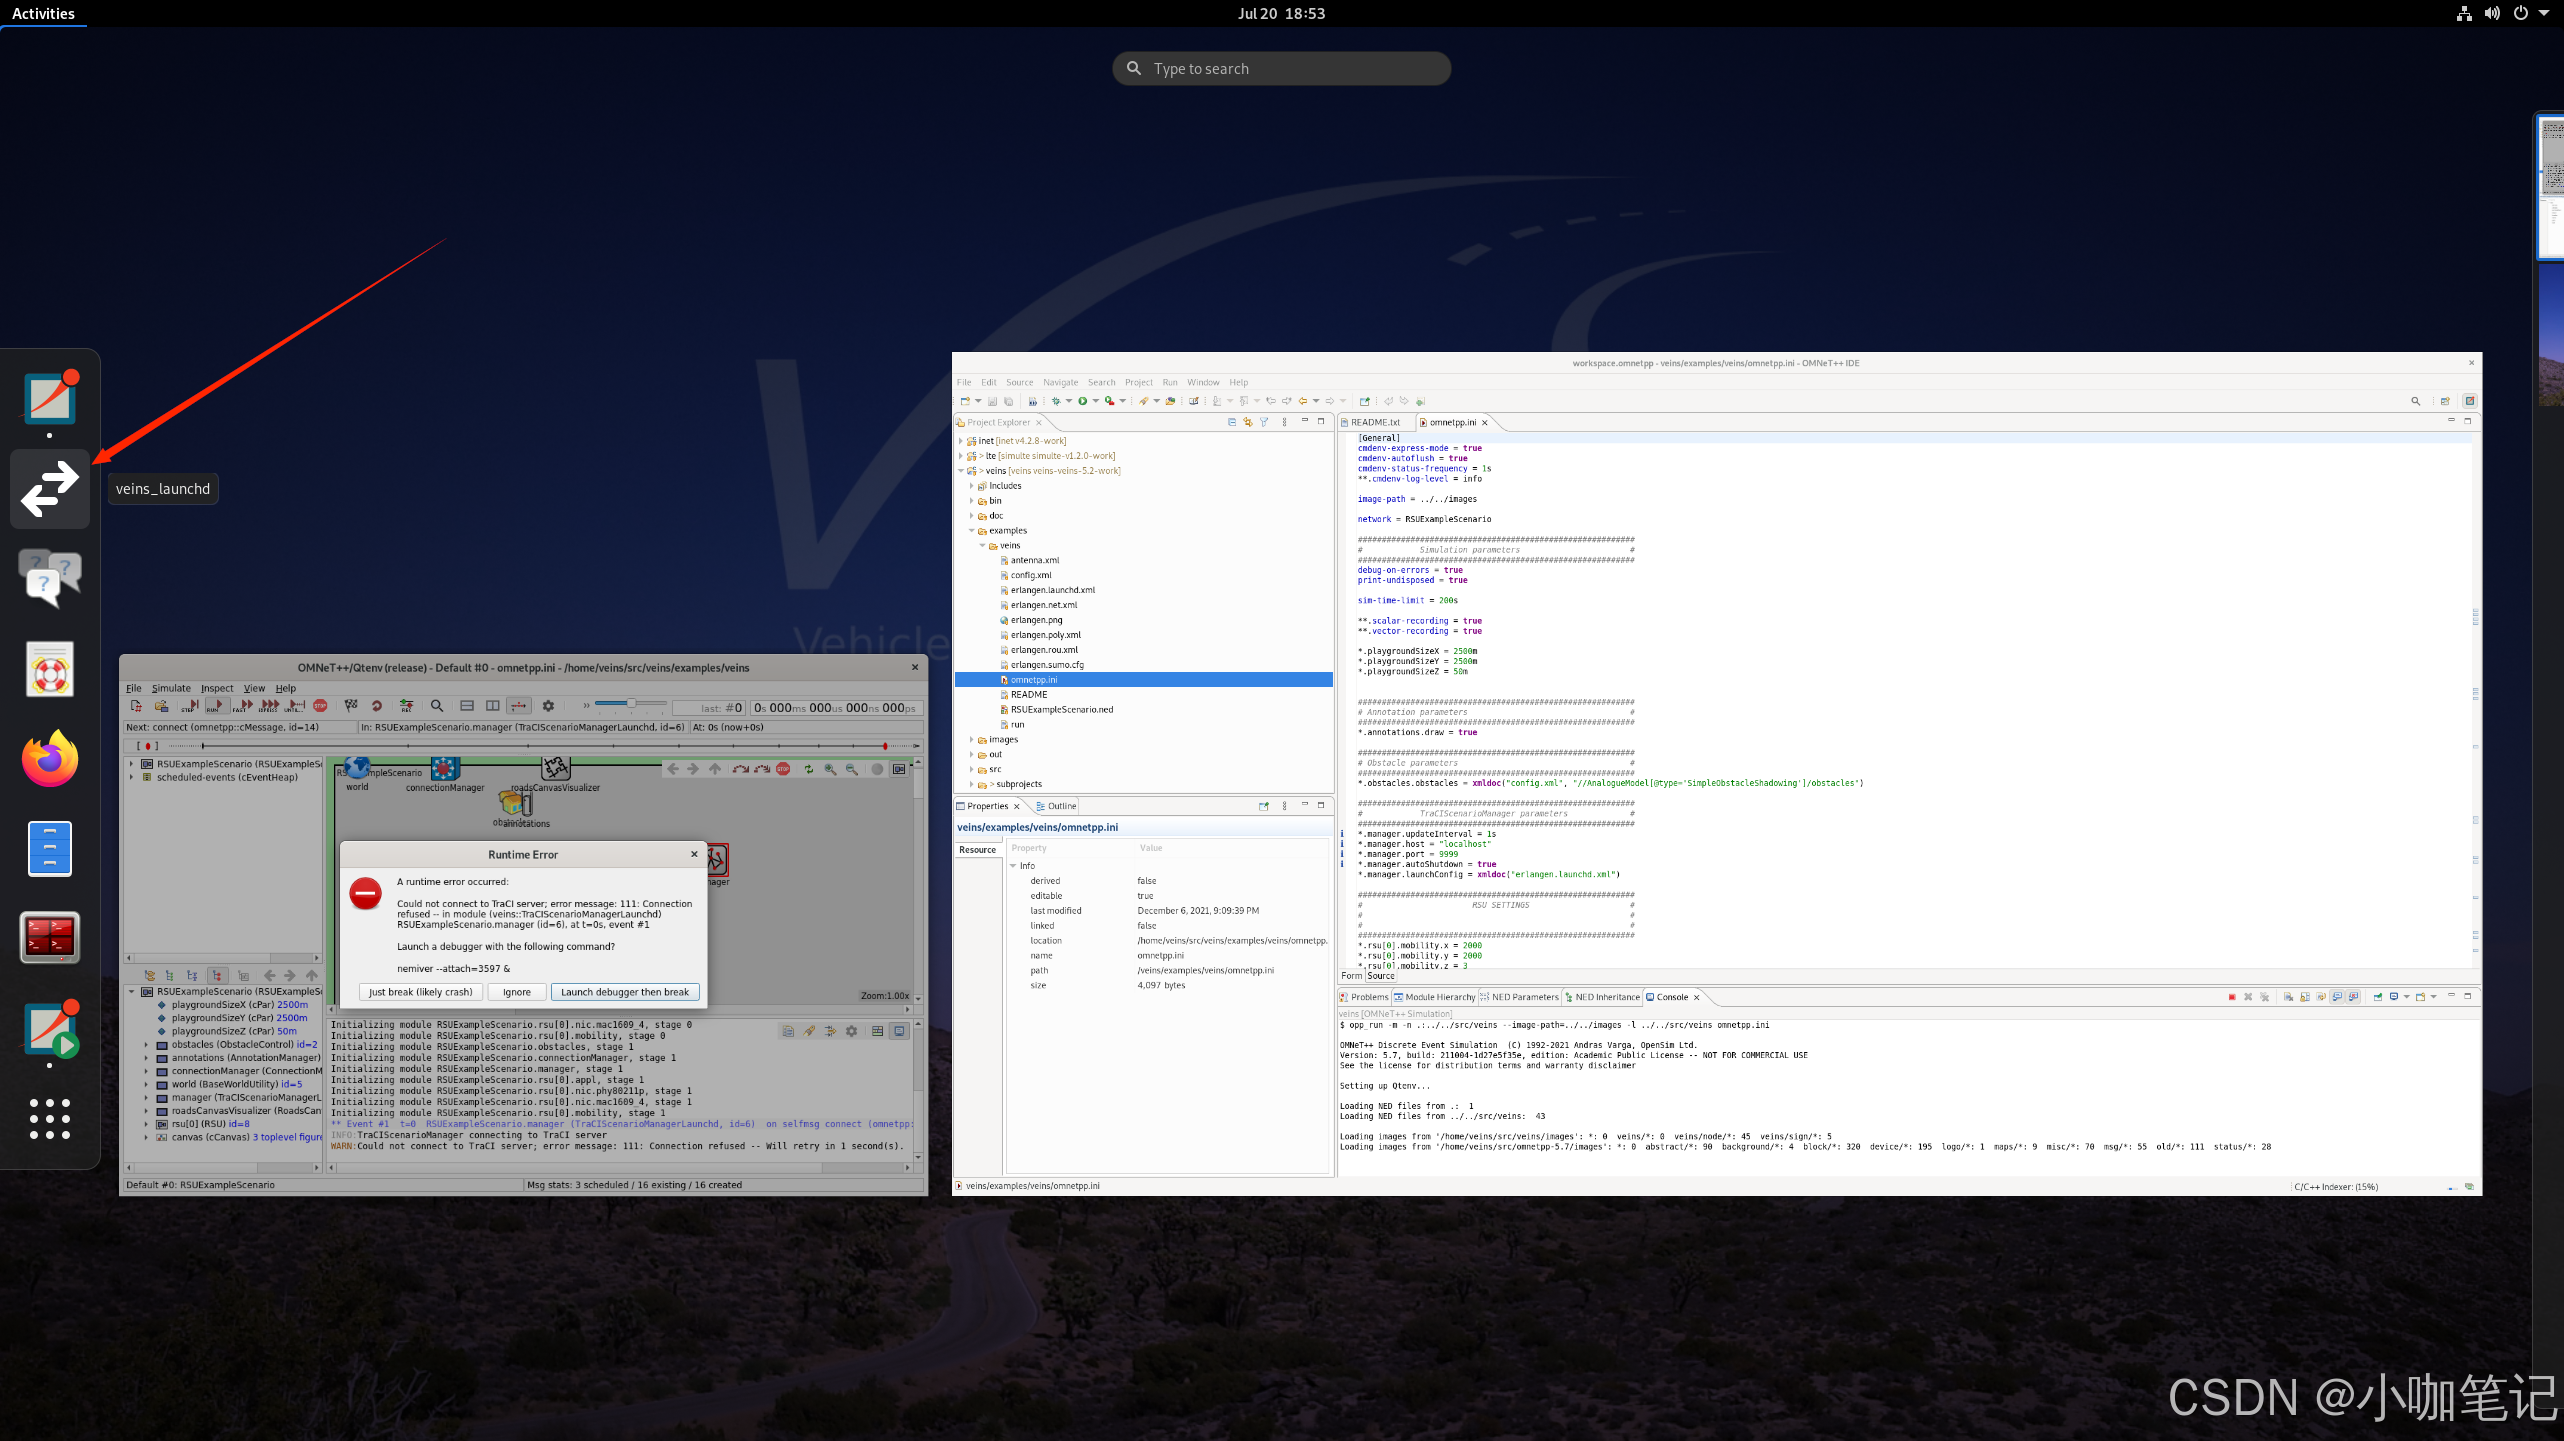
Task: Click Ignore button in Runtime Error dialog
Action: tap(517, 992)
